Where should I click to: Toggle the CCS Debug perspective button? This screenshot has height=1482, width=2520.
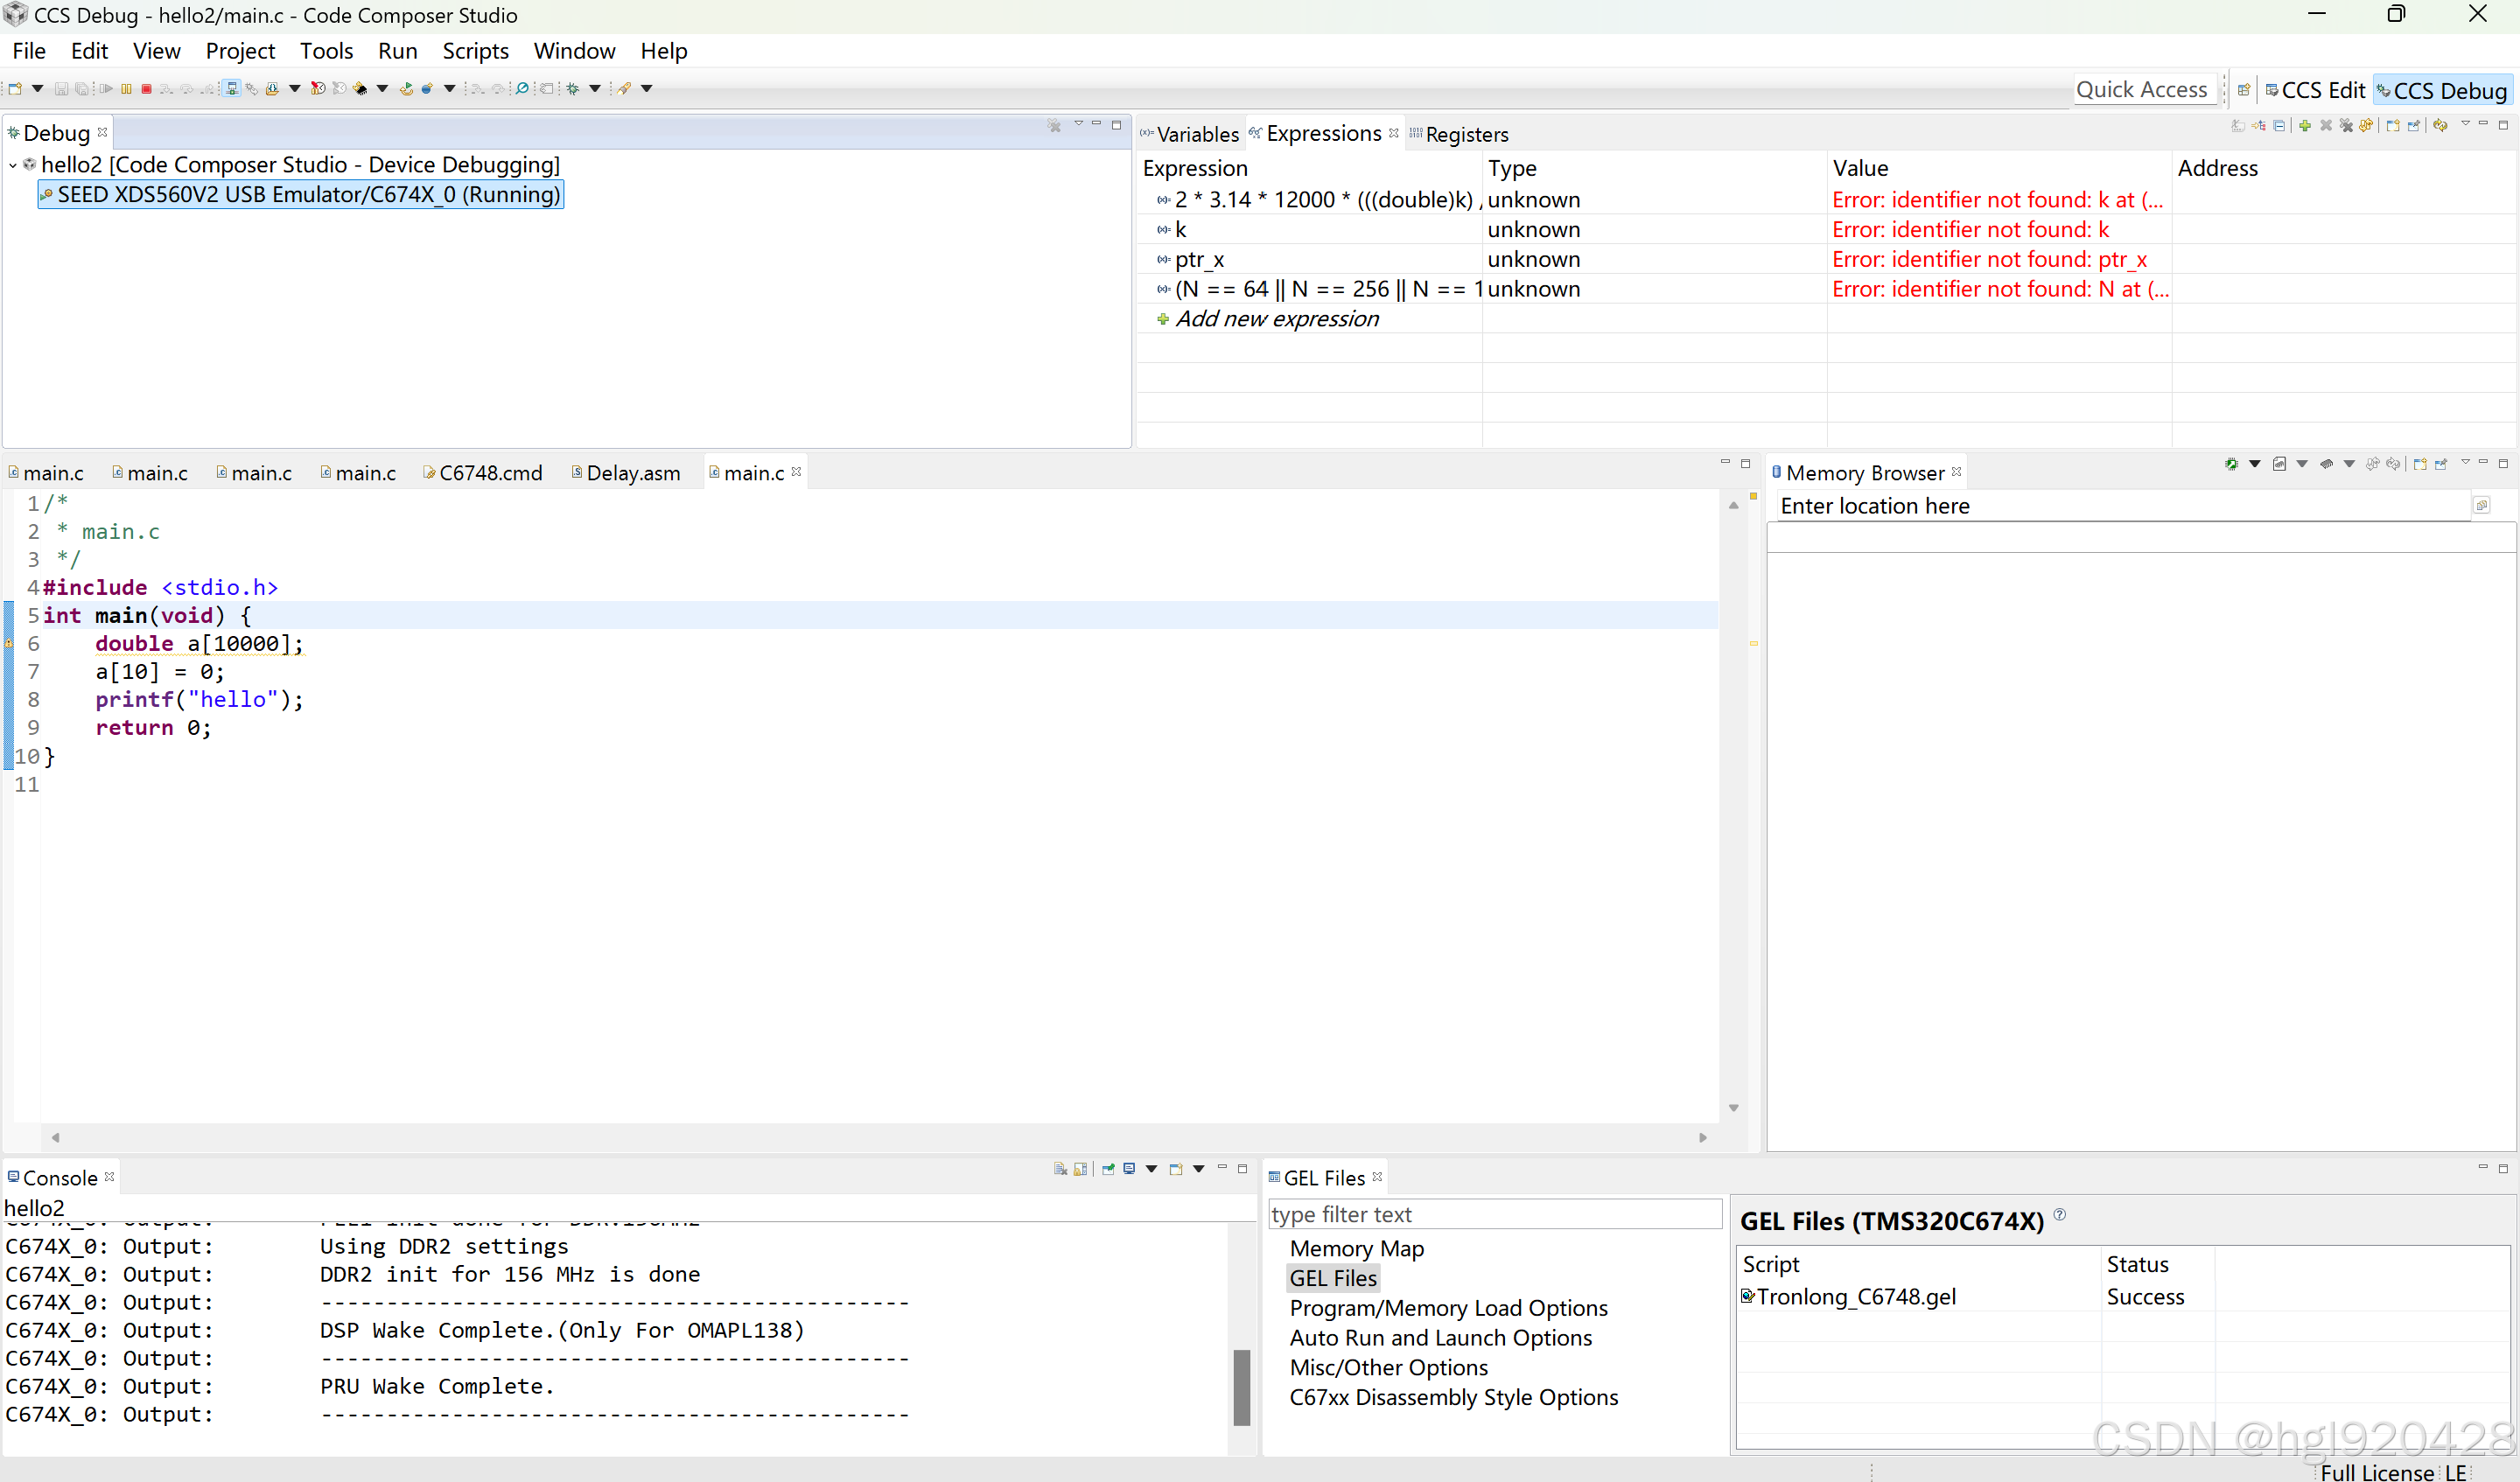tap(2442, 90)
